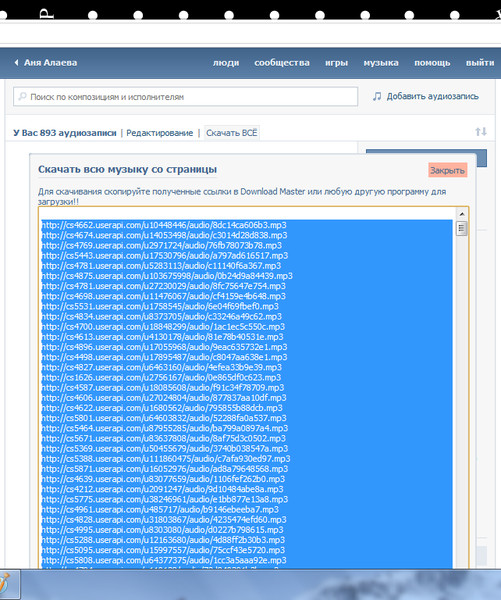This screenshot has height=600, width=501.
Task: Click the search field for compositions
Action: pyautogui.click(x=186, y=96)
